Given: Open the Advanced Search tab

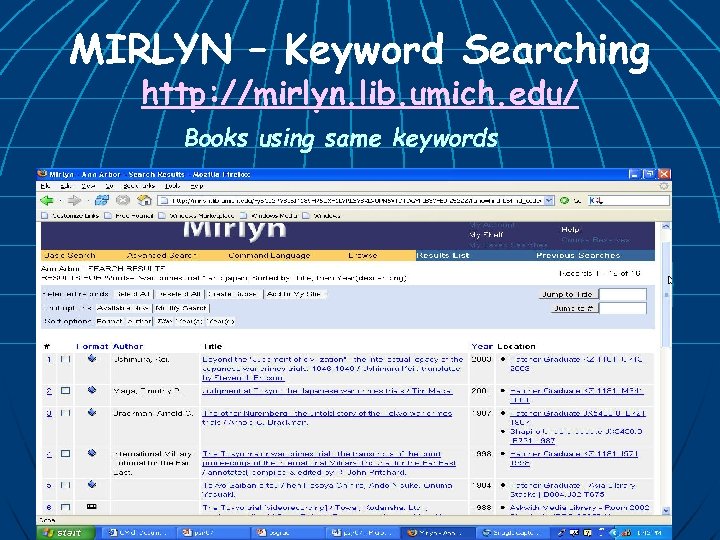Looking at the screenshot, I should click(x=162, y=255).
